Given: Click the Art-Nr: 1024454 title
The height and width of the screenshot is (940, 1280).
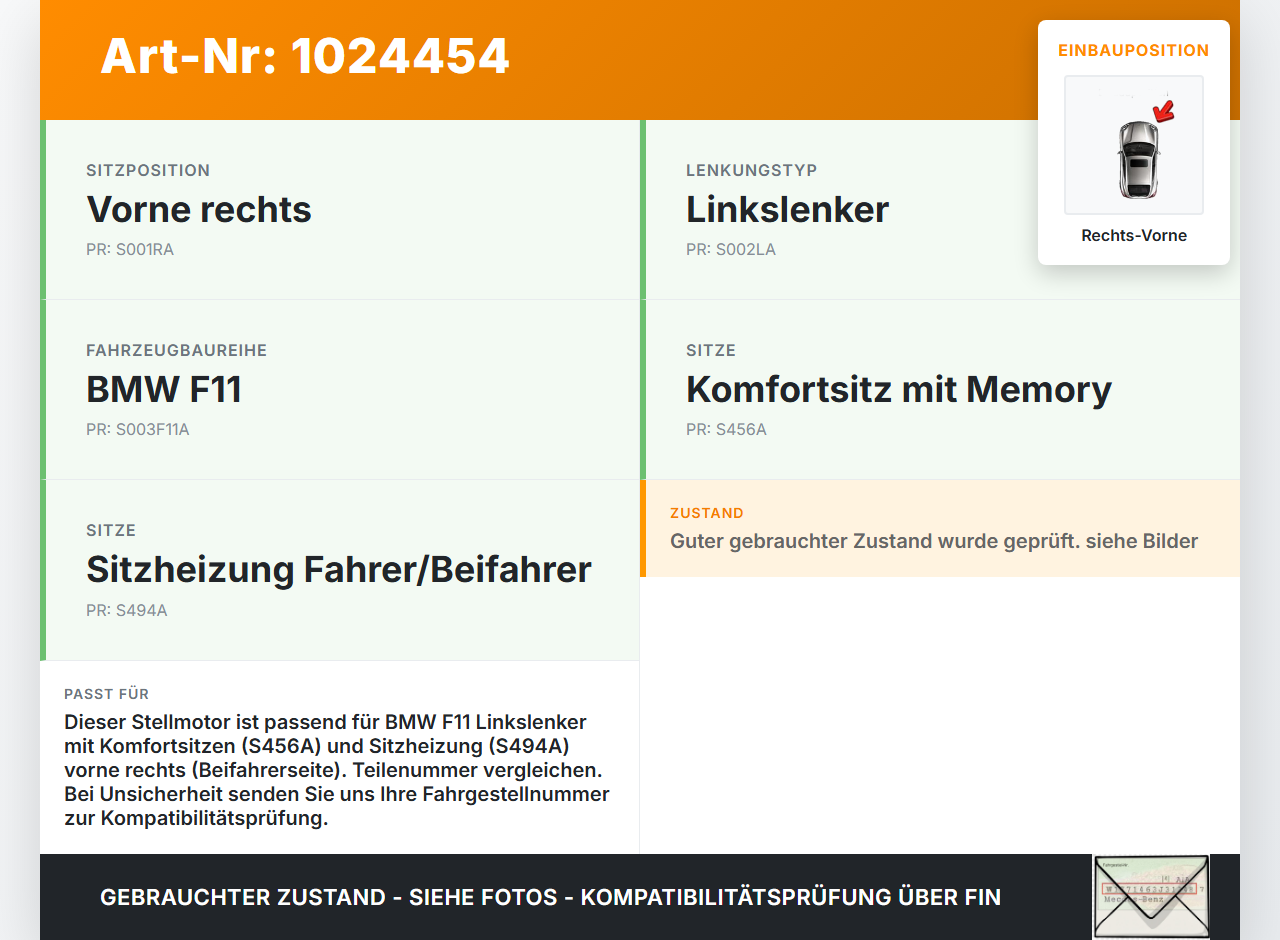Looking at the screenshot, I should pos(305,57).
